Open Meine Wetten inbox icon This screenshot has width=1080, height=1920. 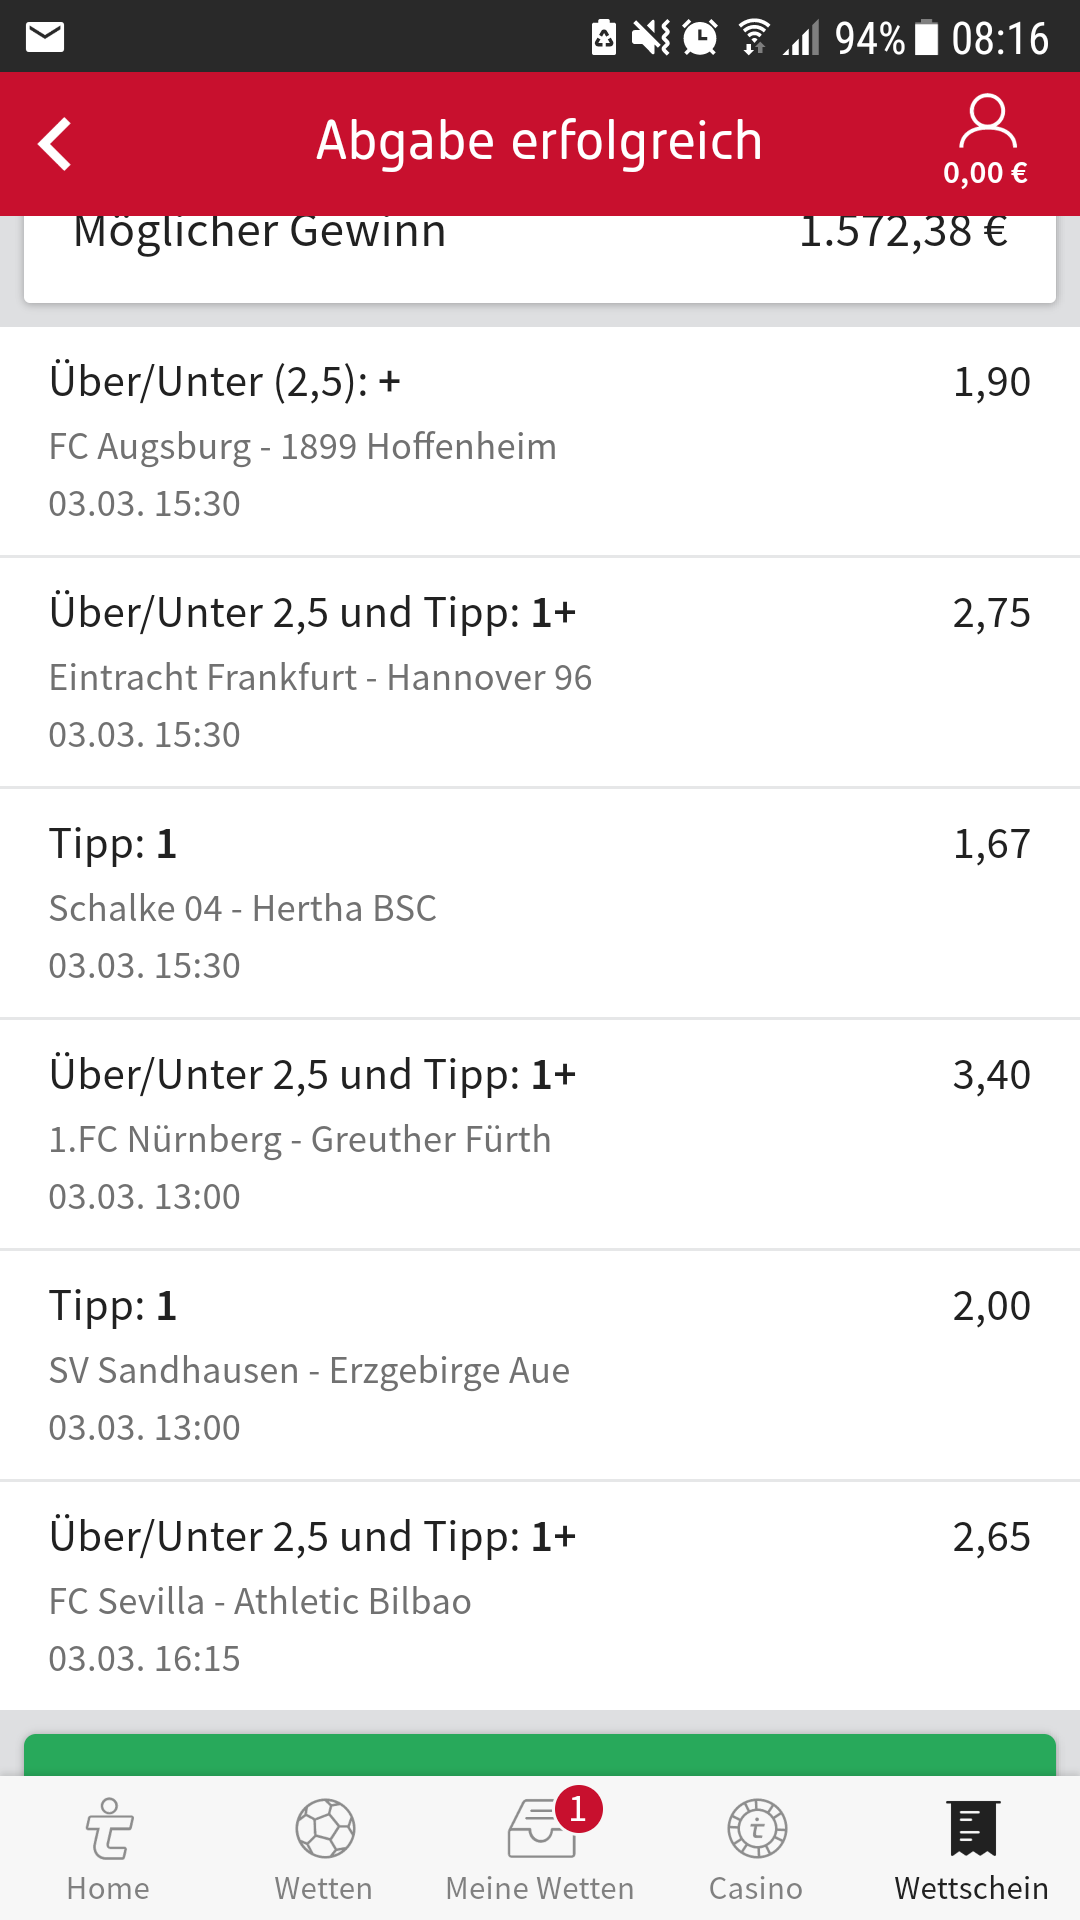[x=538, y=1832]
